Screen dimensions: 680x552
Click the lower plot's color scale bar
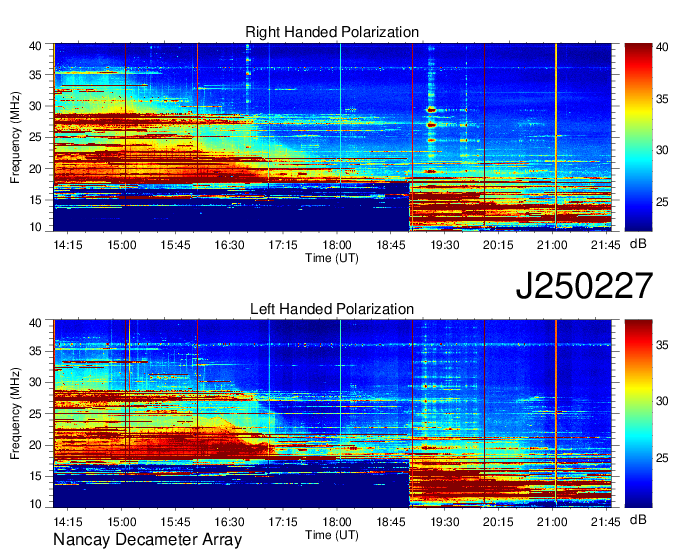638,414
